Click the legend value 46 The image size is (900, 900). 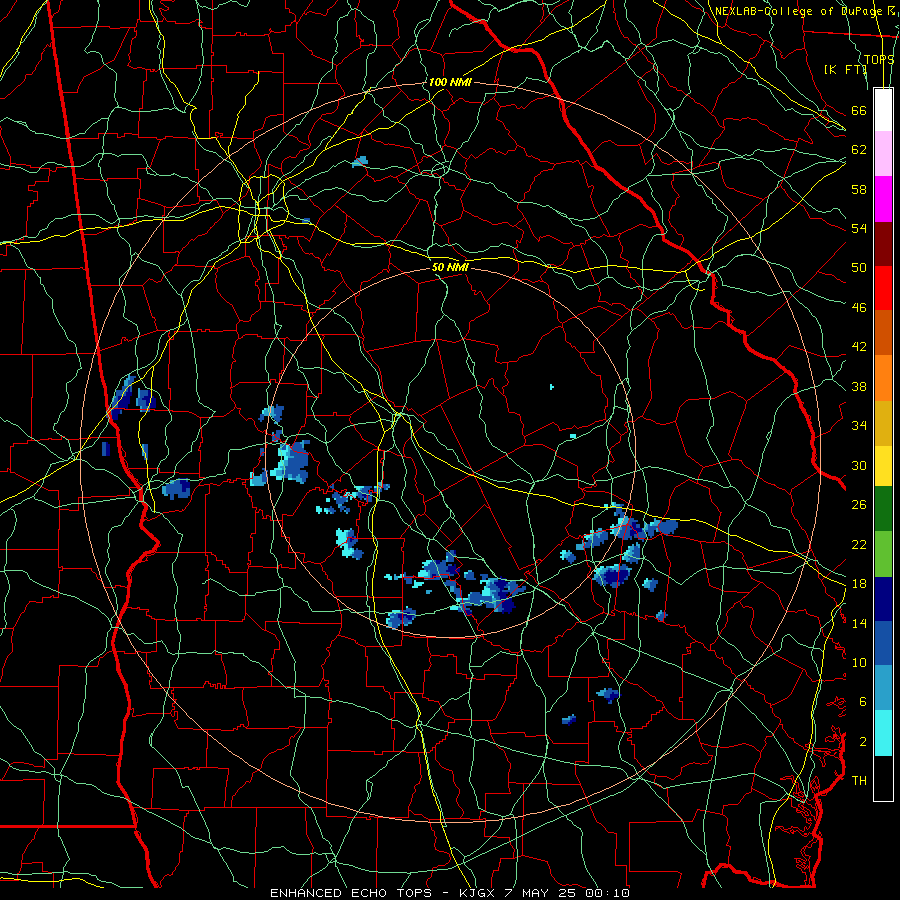[859, 308]
